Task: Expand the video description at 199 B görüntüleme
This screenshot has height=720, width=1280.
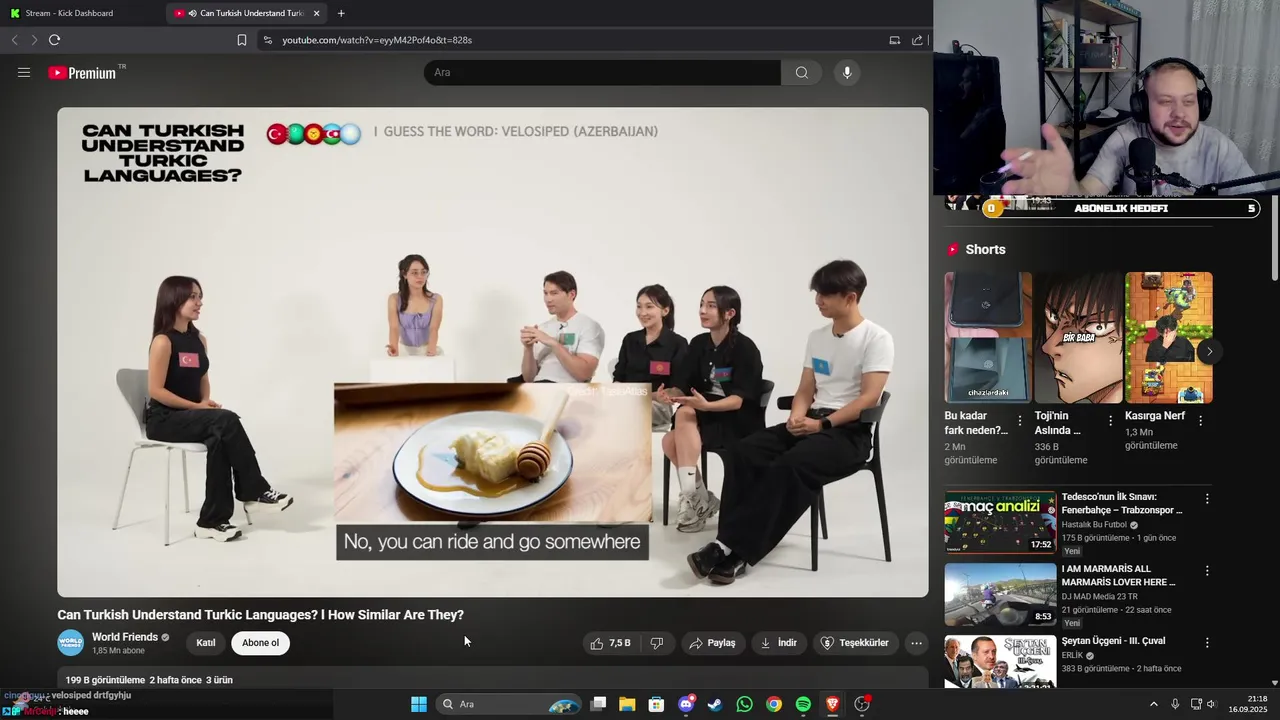Action: [x=493, y=680]
